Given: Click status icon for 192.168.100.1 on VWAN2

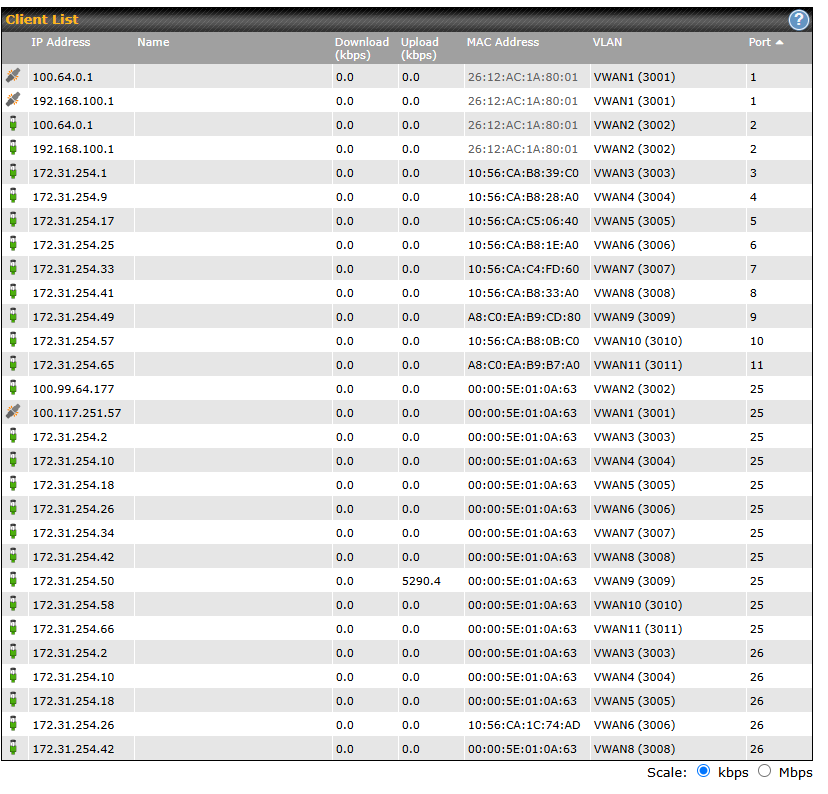Looking at the screenshot, I should click(14, 147).
